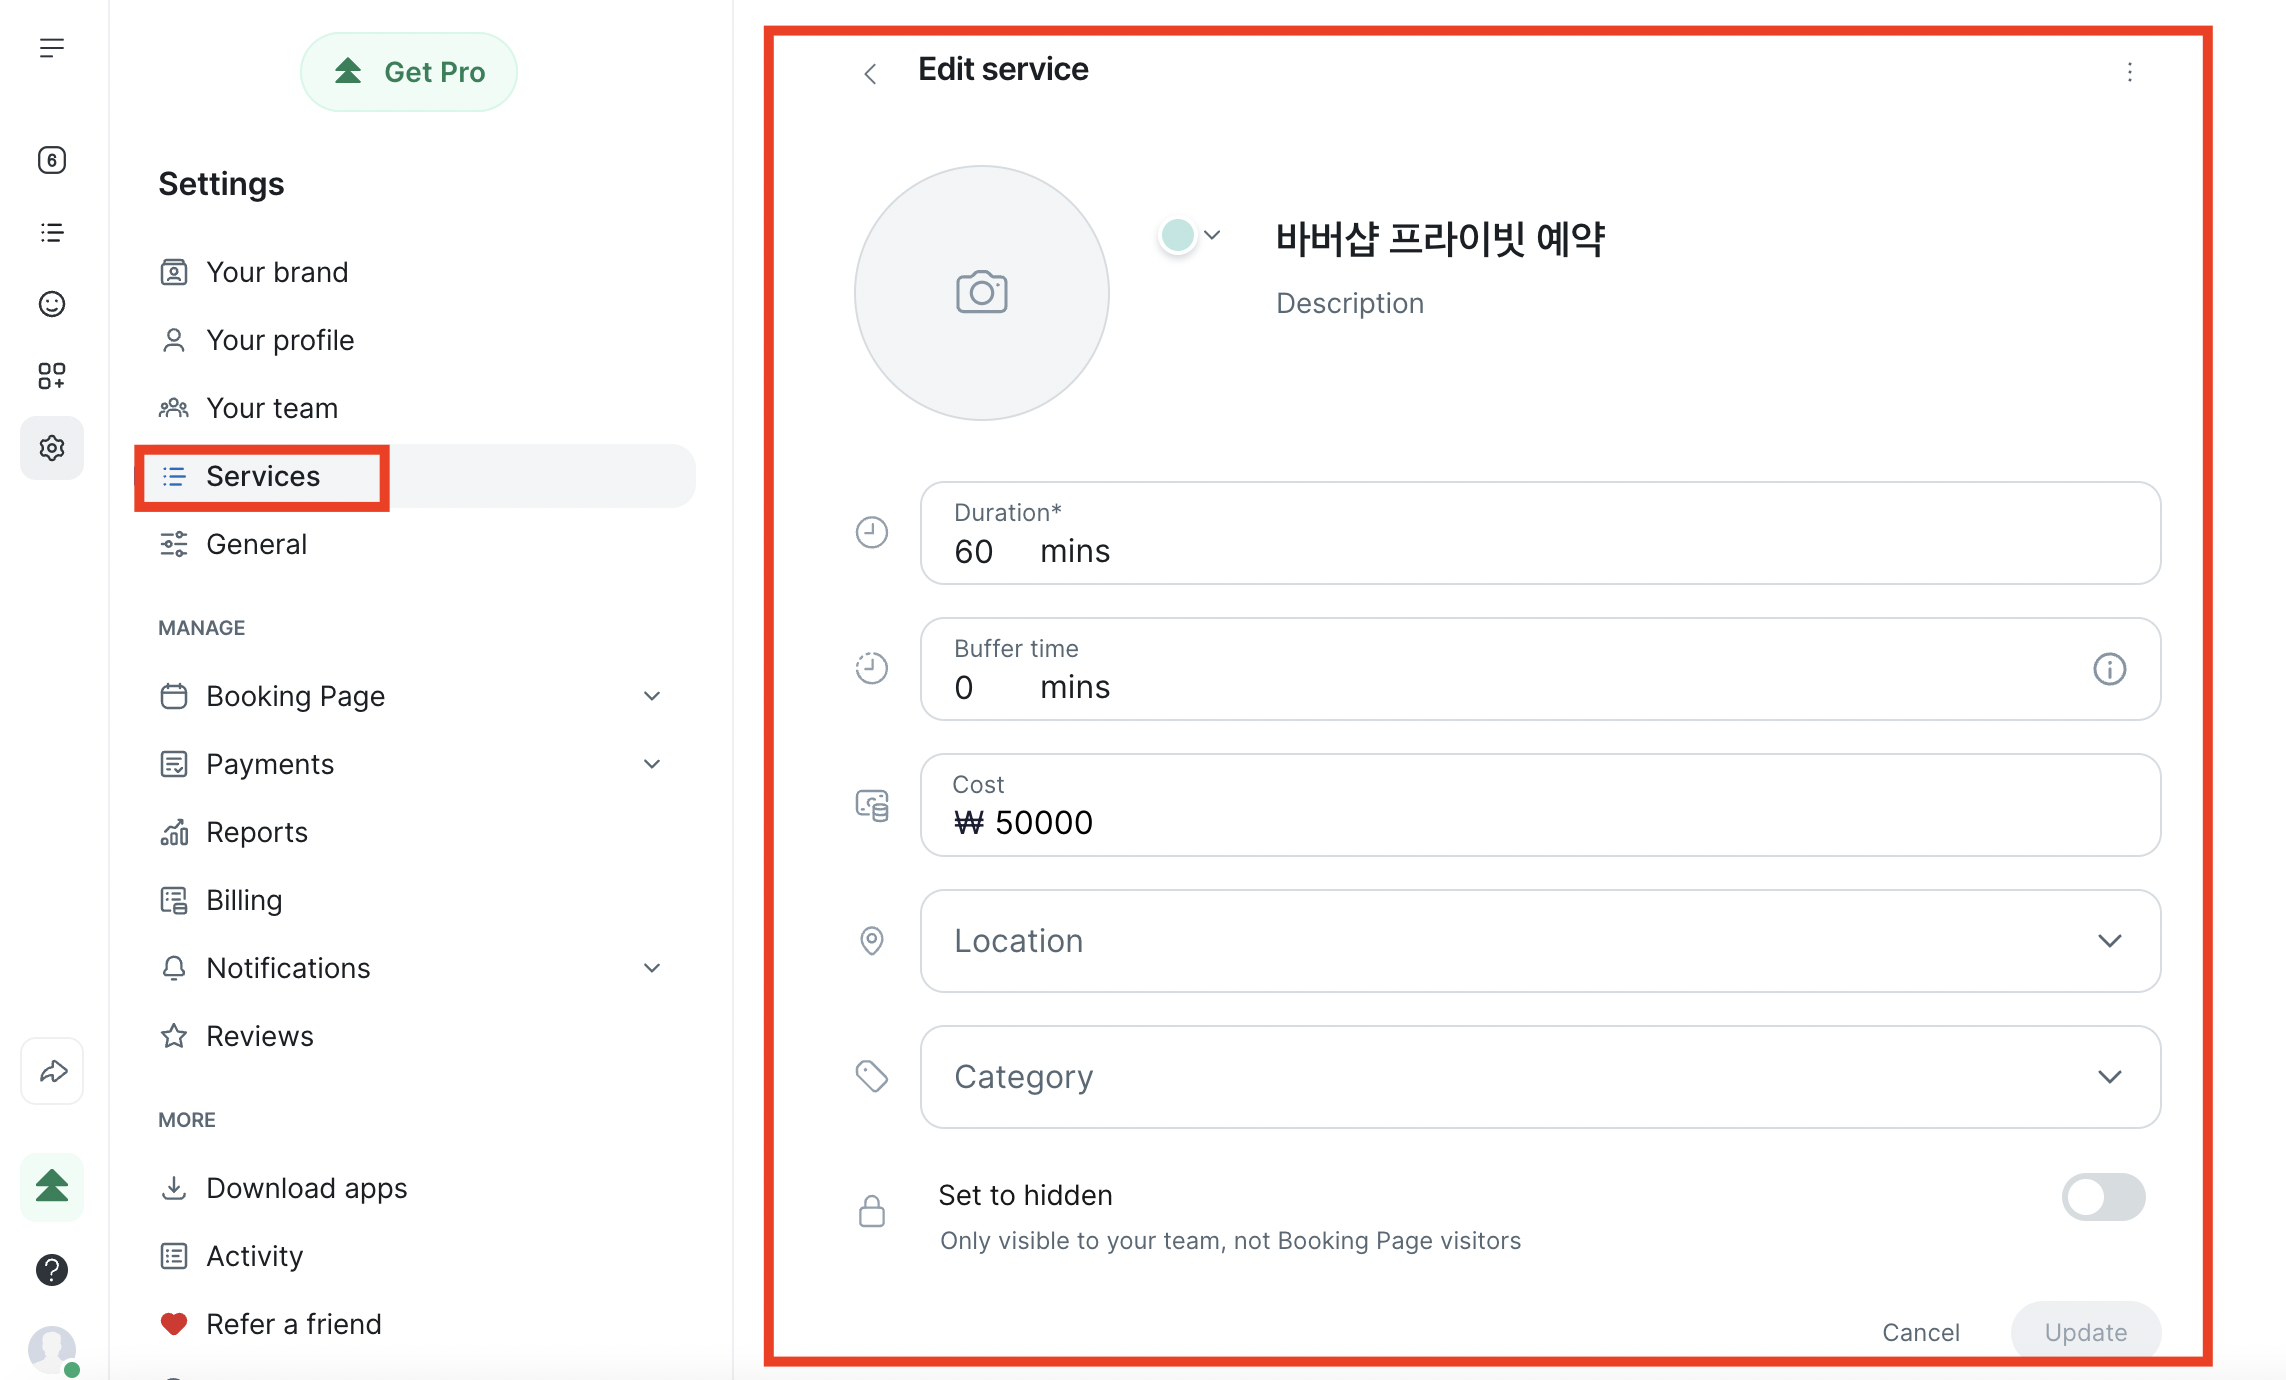Open the three-dot service options menu
Viewport: 2286px width, 1380px height.
click(2130, 72)
